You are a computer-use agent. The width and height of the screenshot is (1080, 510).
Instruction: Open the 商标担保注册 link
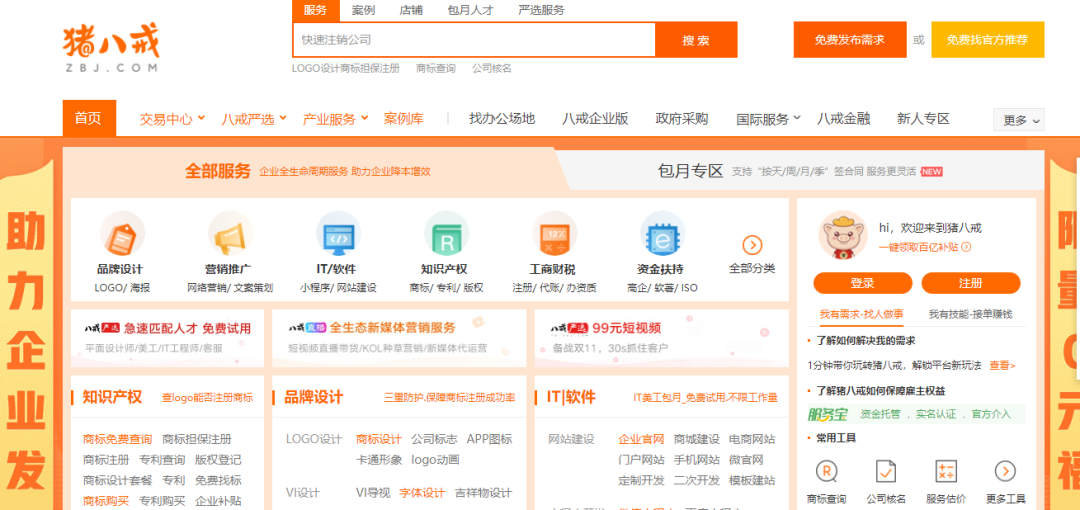point(197,439)
